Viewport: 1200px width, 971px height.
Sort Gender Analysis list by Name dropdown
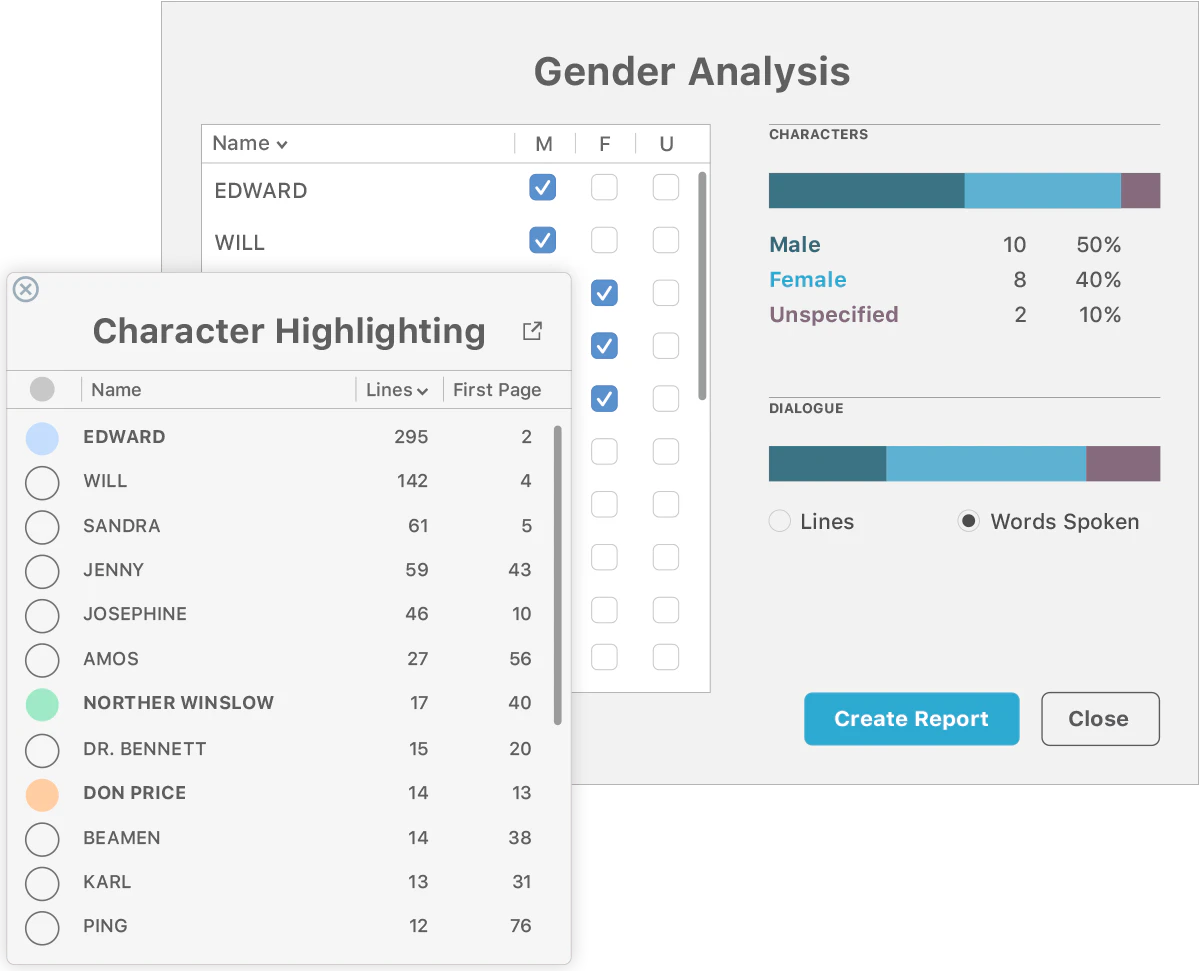pyautogui.click(x=250, y=143)
